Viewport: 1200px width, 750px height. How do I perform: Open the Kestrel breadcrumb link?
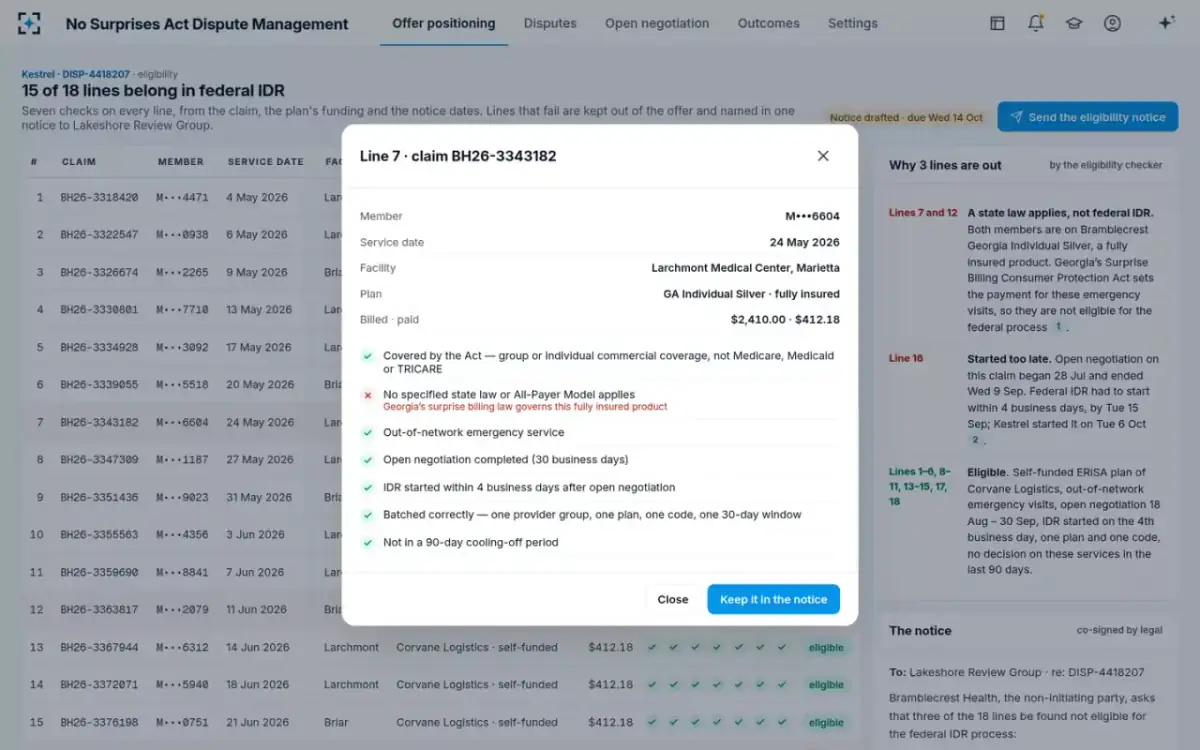[37, 74]
